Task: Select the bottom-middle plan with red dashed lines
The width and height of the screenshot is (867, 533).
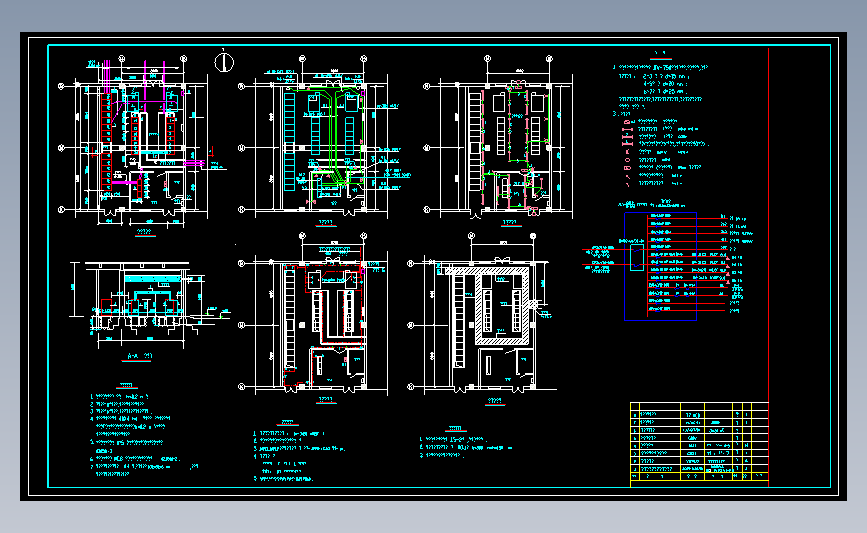Action: 314,314
